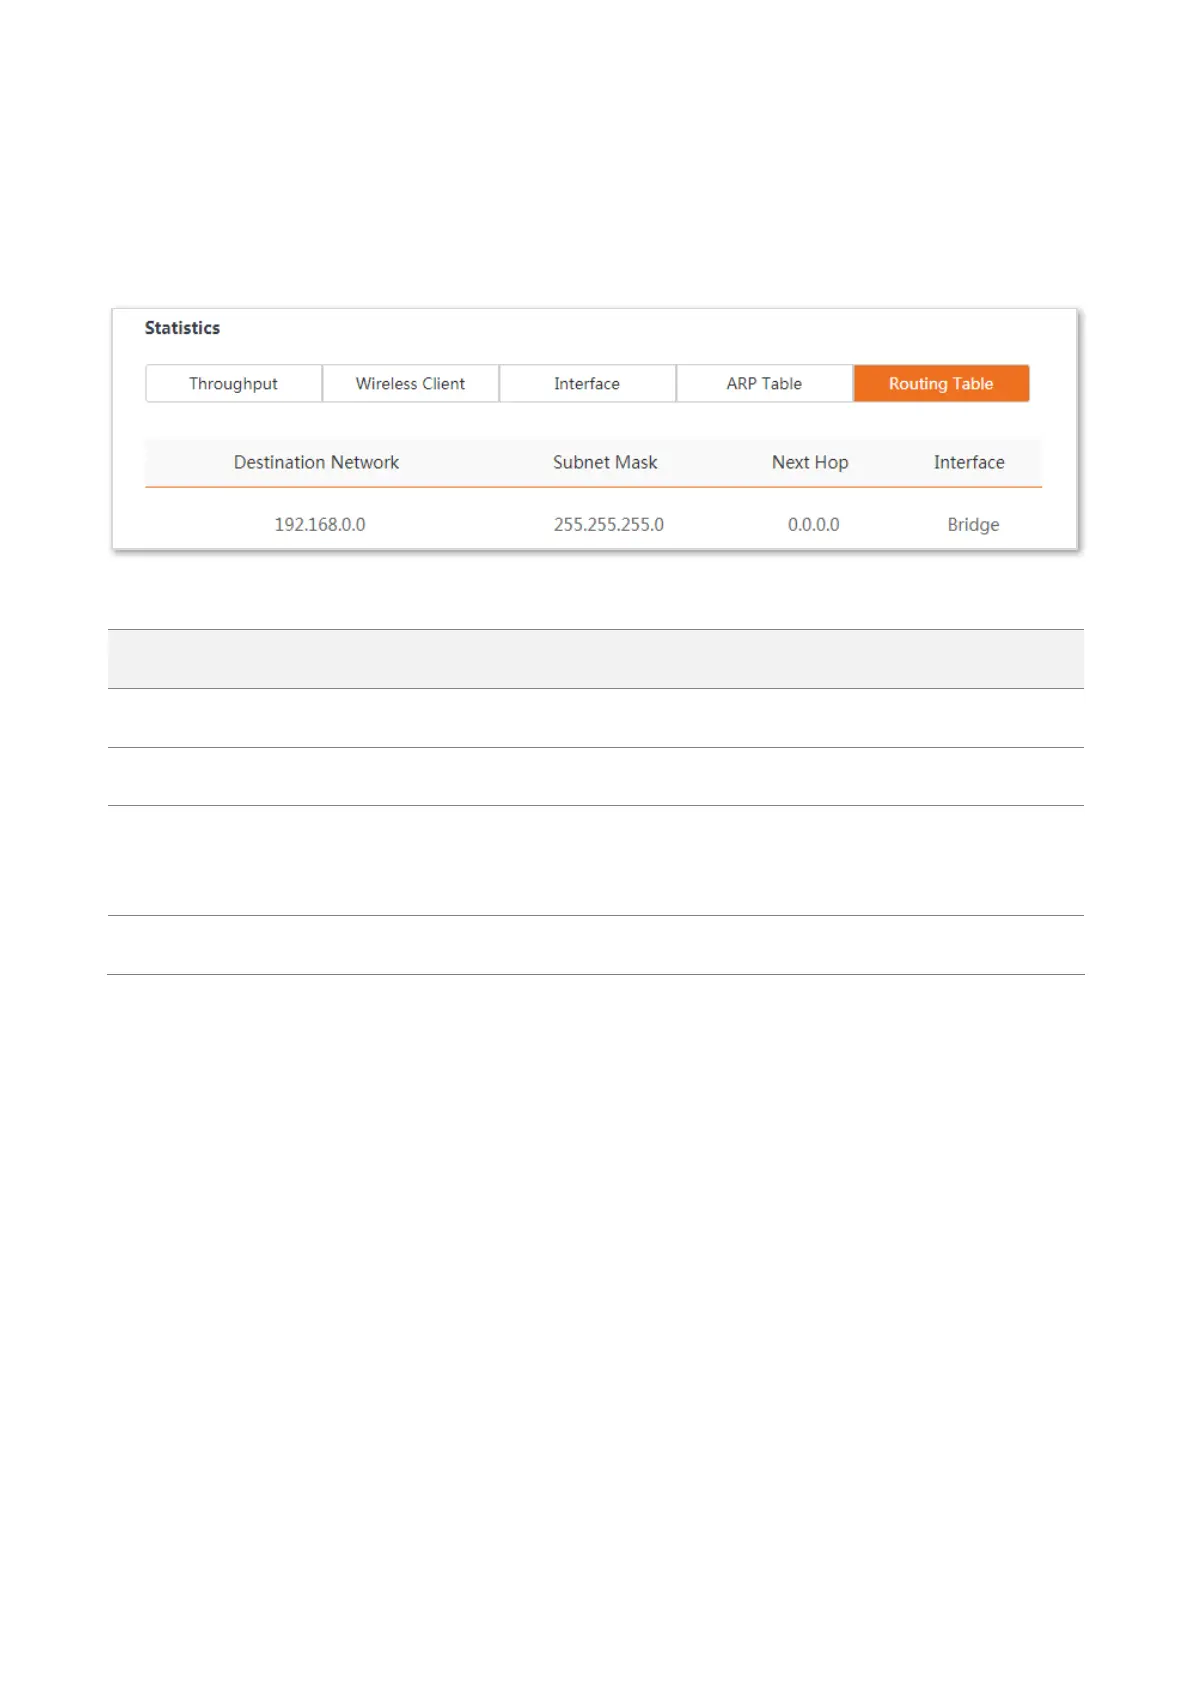
Task: Select the Routing Table tab
Action: [x=941, y=383]
